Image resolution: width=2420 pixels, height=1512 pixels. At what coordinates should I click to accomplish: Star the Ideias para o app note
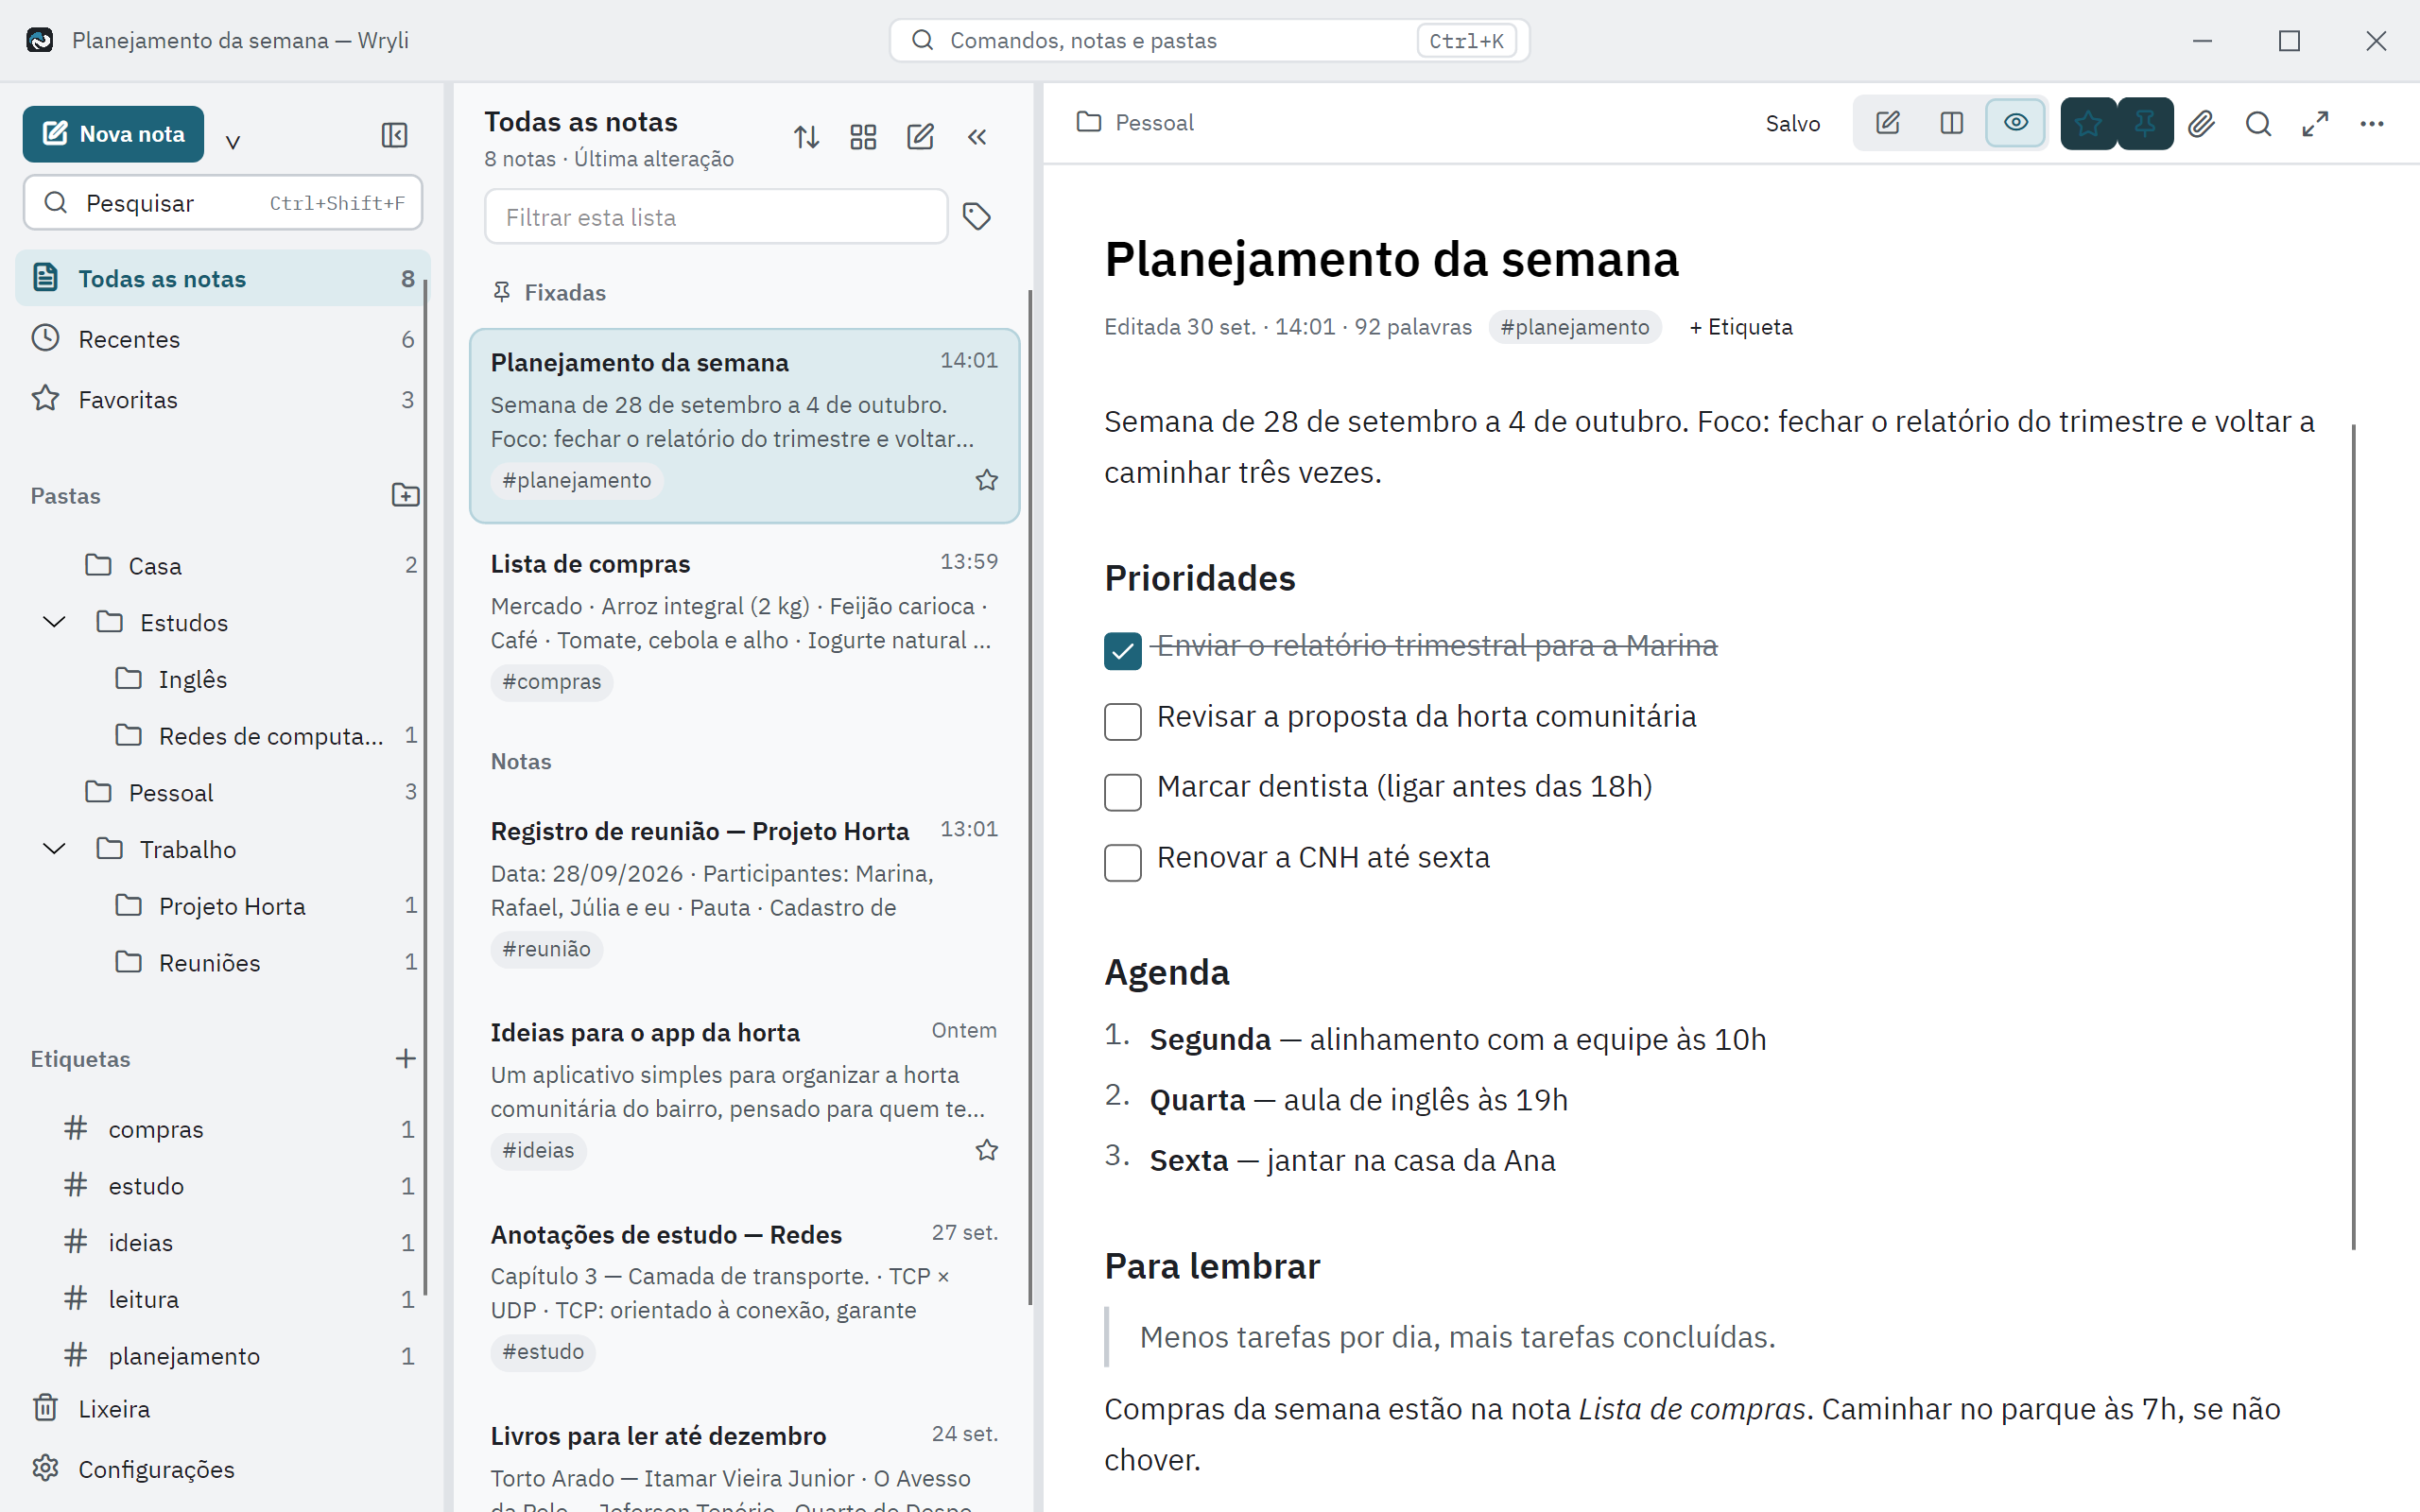[x=987, y=1150]
